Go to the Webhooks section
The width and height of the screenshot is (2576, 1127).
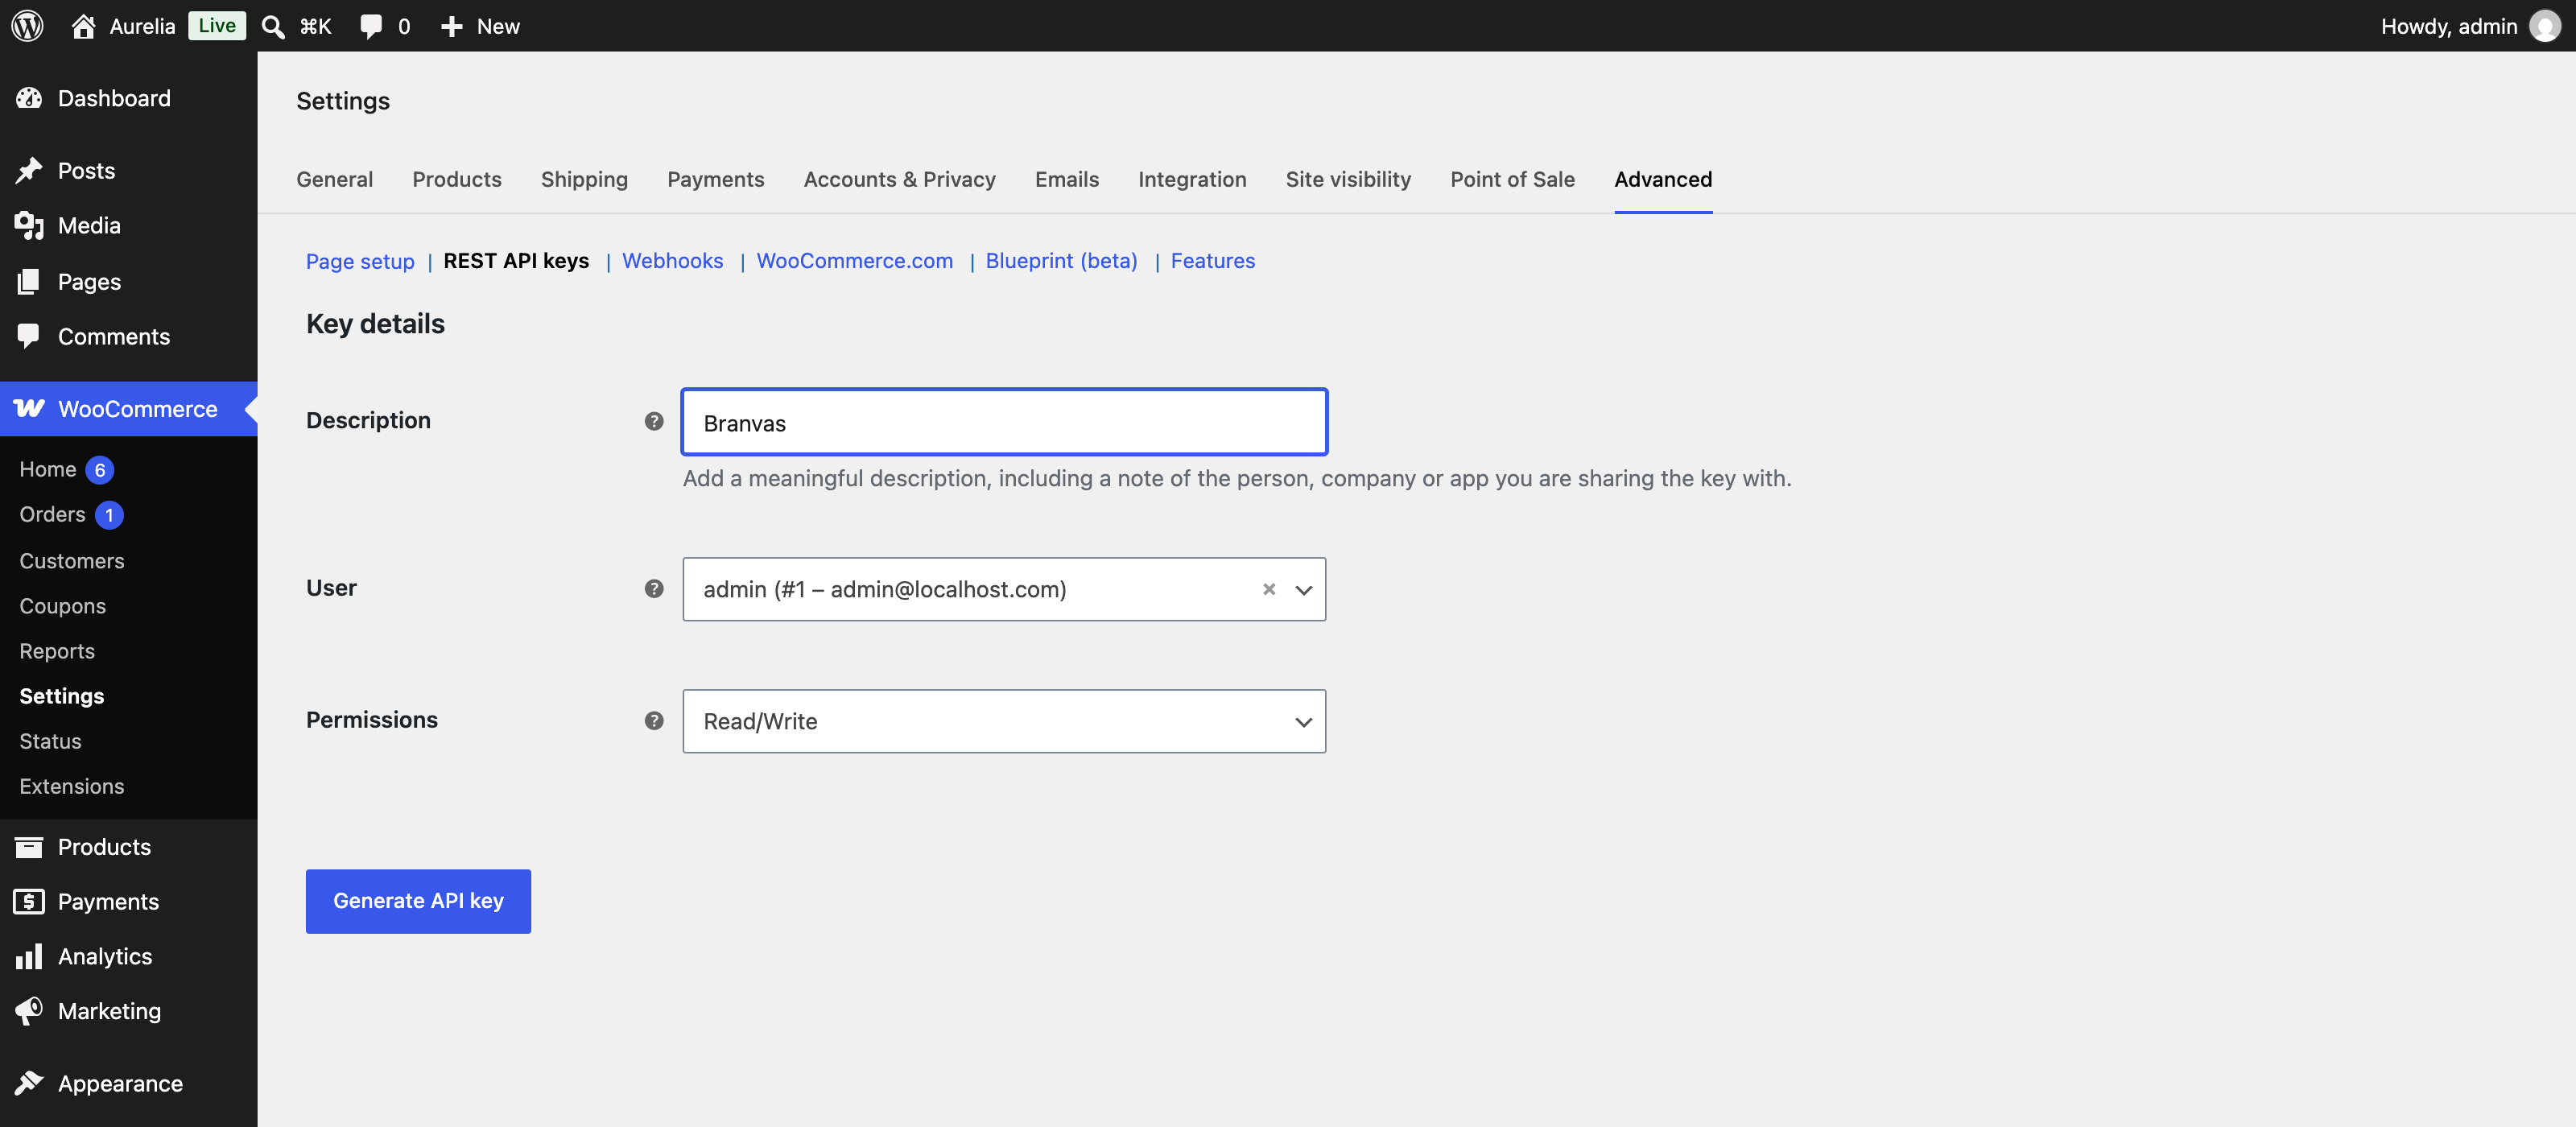[673, 261]
